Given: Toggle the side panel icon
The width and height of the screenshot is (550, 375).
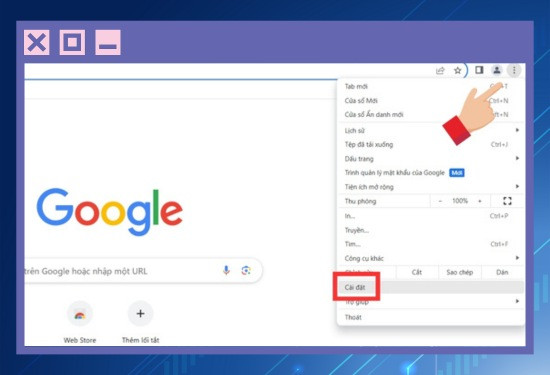Looking at the screenshot, I should tap(479, 70).
